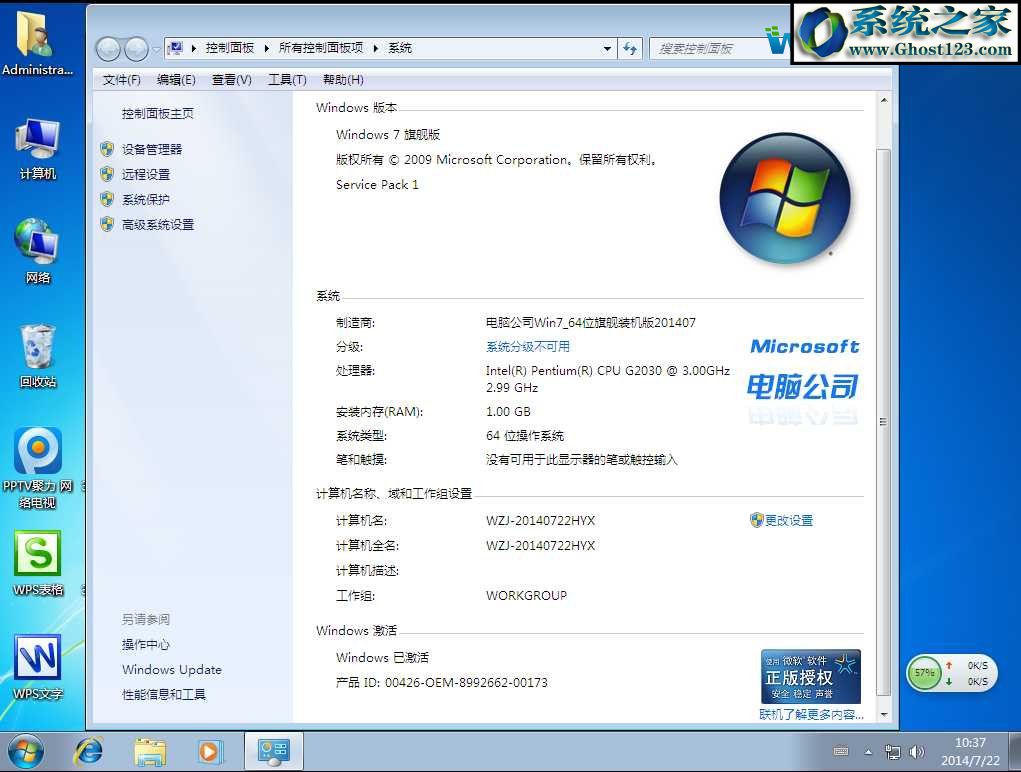Expand breadcrumb arrow before 控制面板

[193, 48]
